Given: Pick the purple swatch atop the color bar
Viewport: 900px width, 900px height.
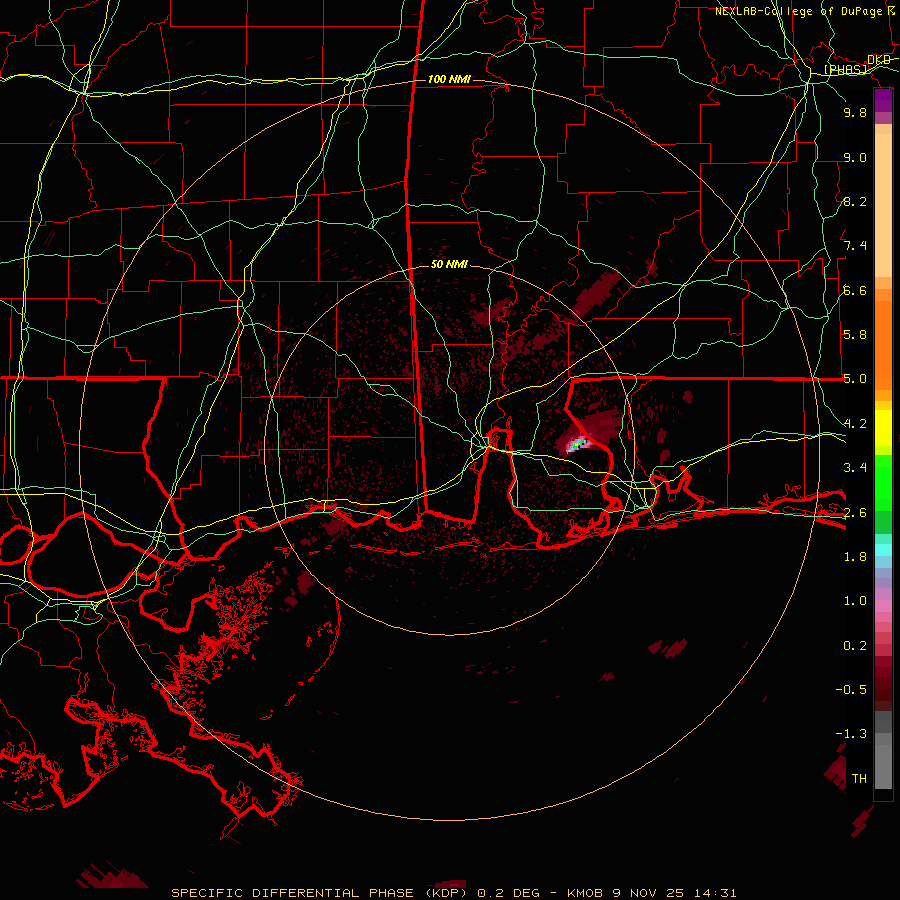Looking at the screenshot, I should [x=883, y=100].
